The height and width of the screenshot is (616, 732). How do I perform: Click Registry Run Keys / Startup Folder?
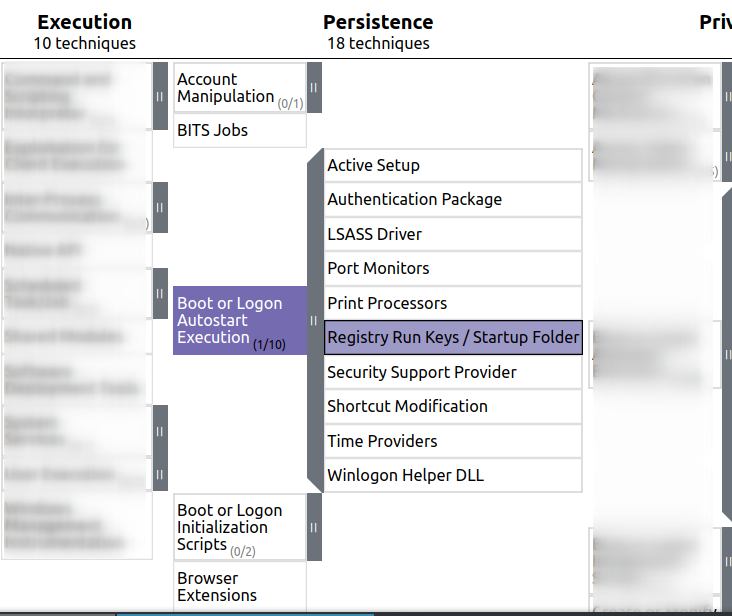click(453, 338)
